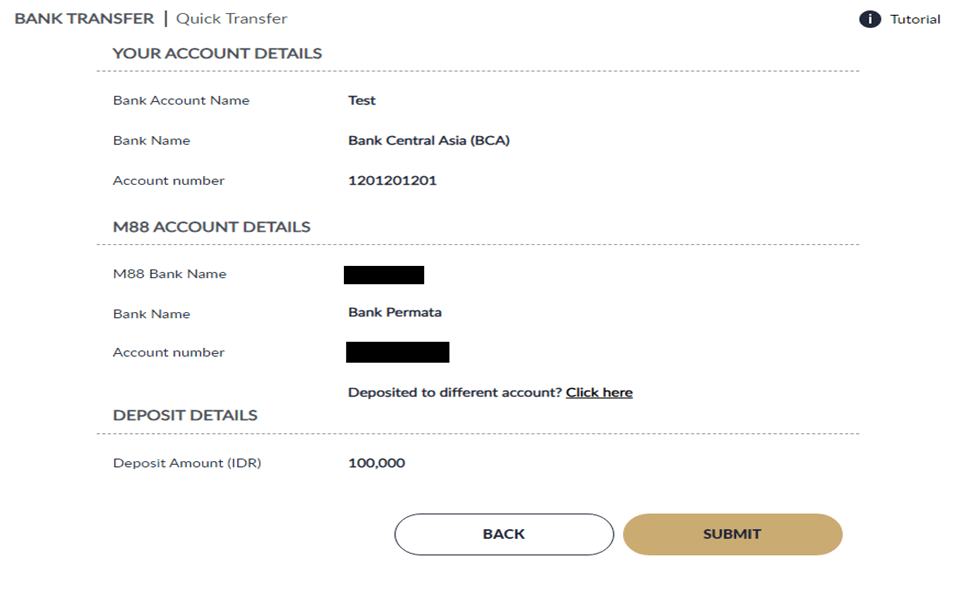Click the "Deposited to different account?" text

454,392
